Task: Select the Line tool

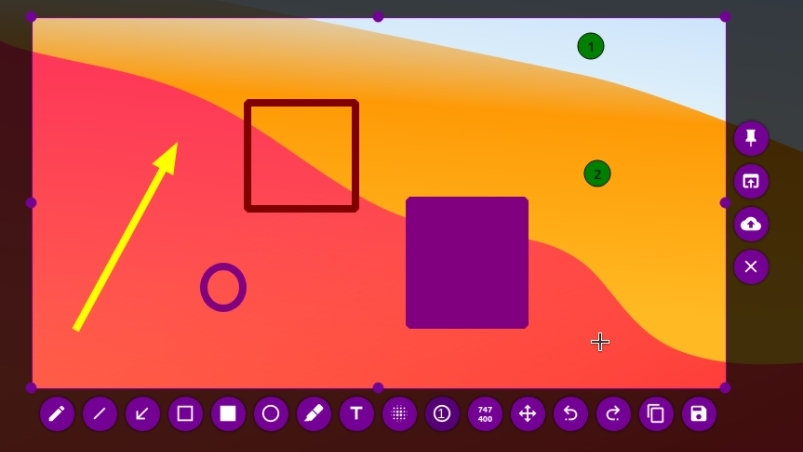Action: tap(100, 414)
